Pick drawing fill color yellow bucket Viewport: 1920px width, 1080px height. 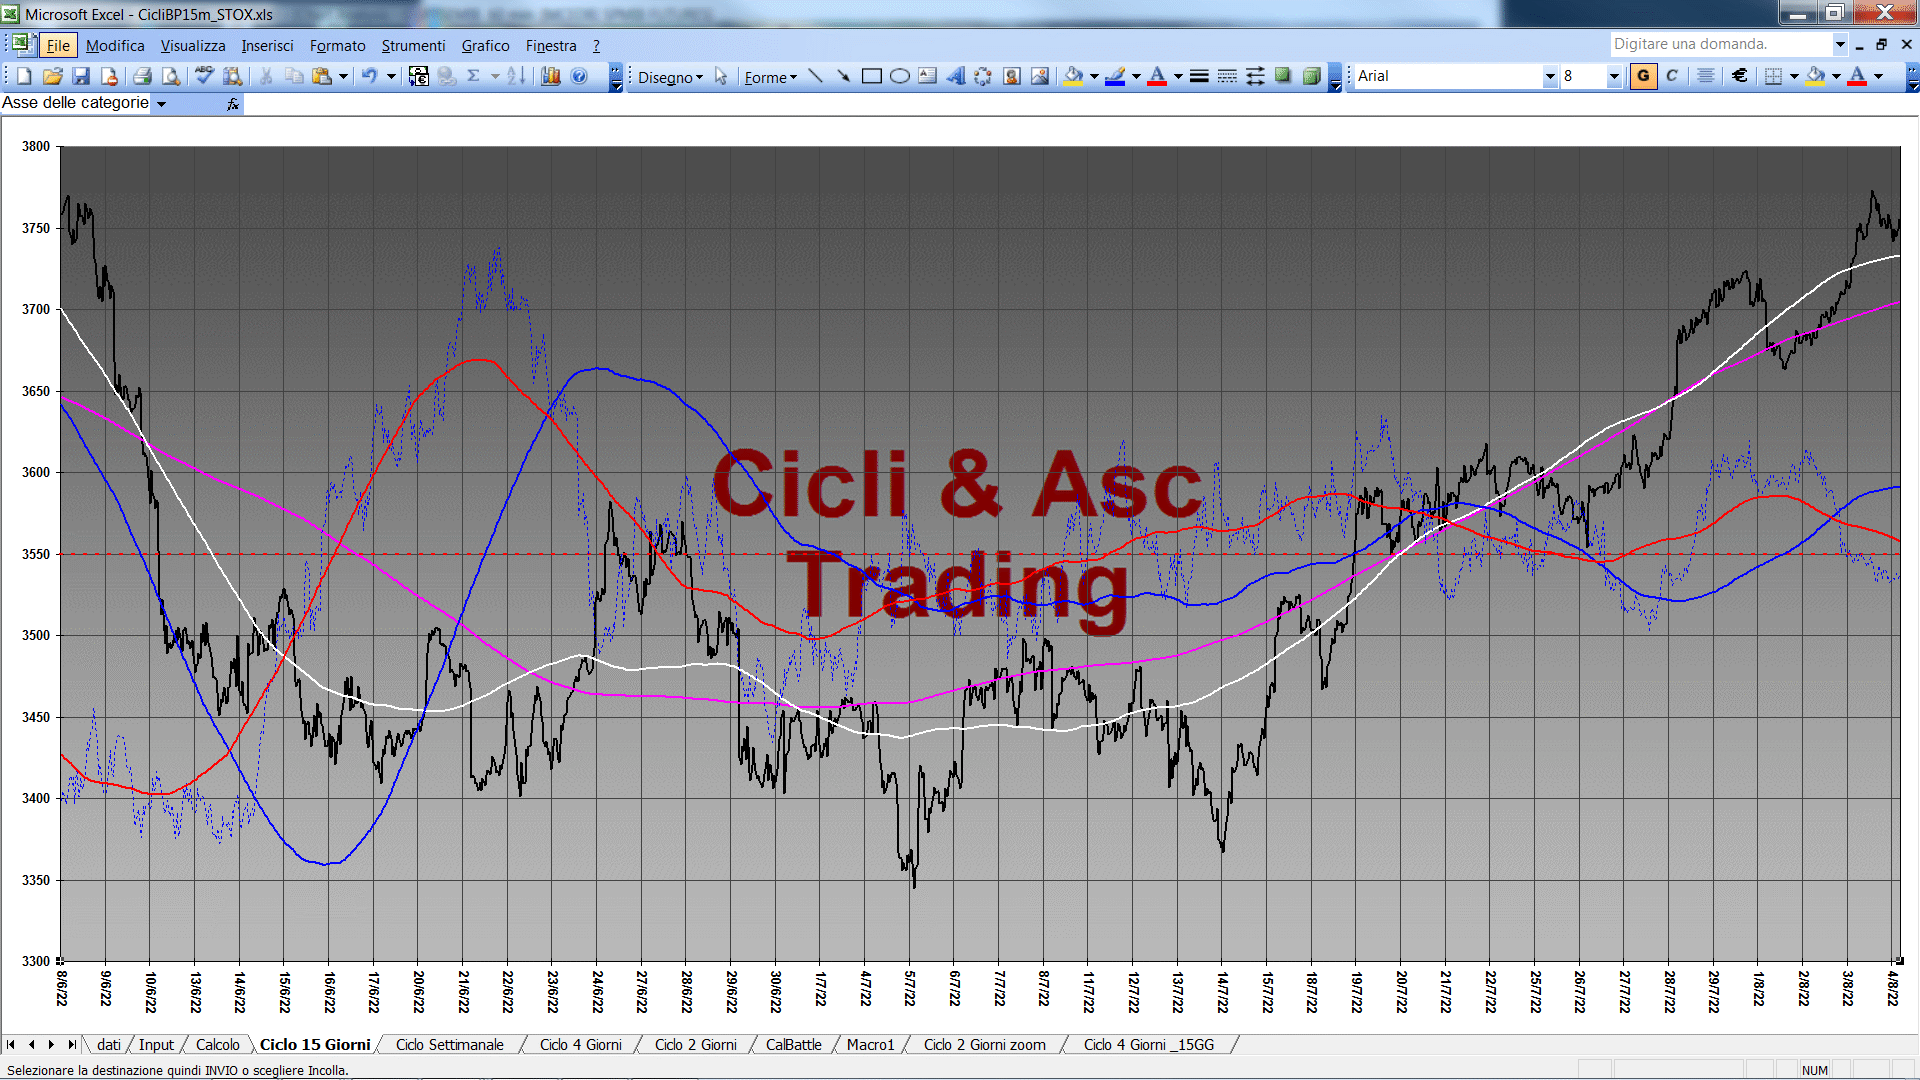(x=1074, y=76)
